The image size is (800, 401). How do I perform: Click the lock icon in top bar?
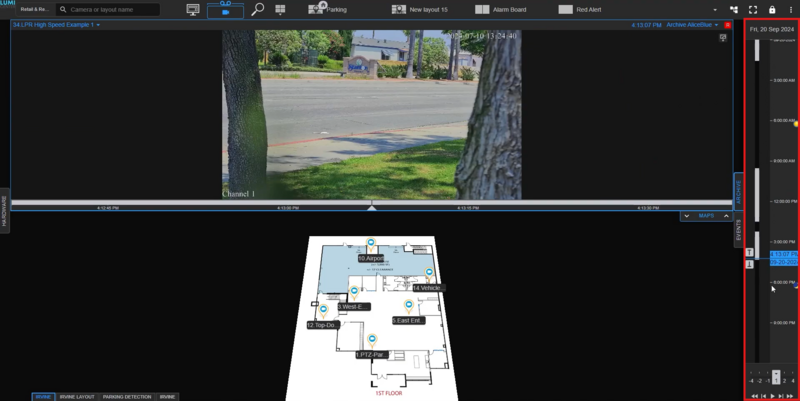pos(772,9)
